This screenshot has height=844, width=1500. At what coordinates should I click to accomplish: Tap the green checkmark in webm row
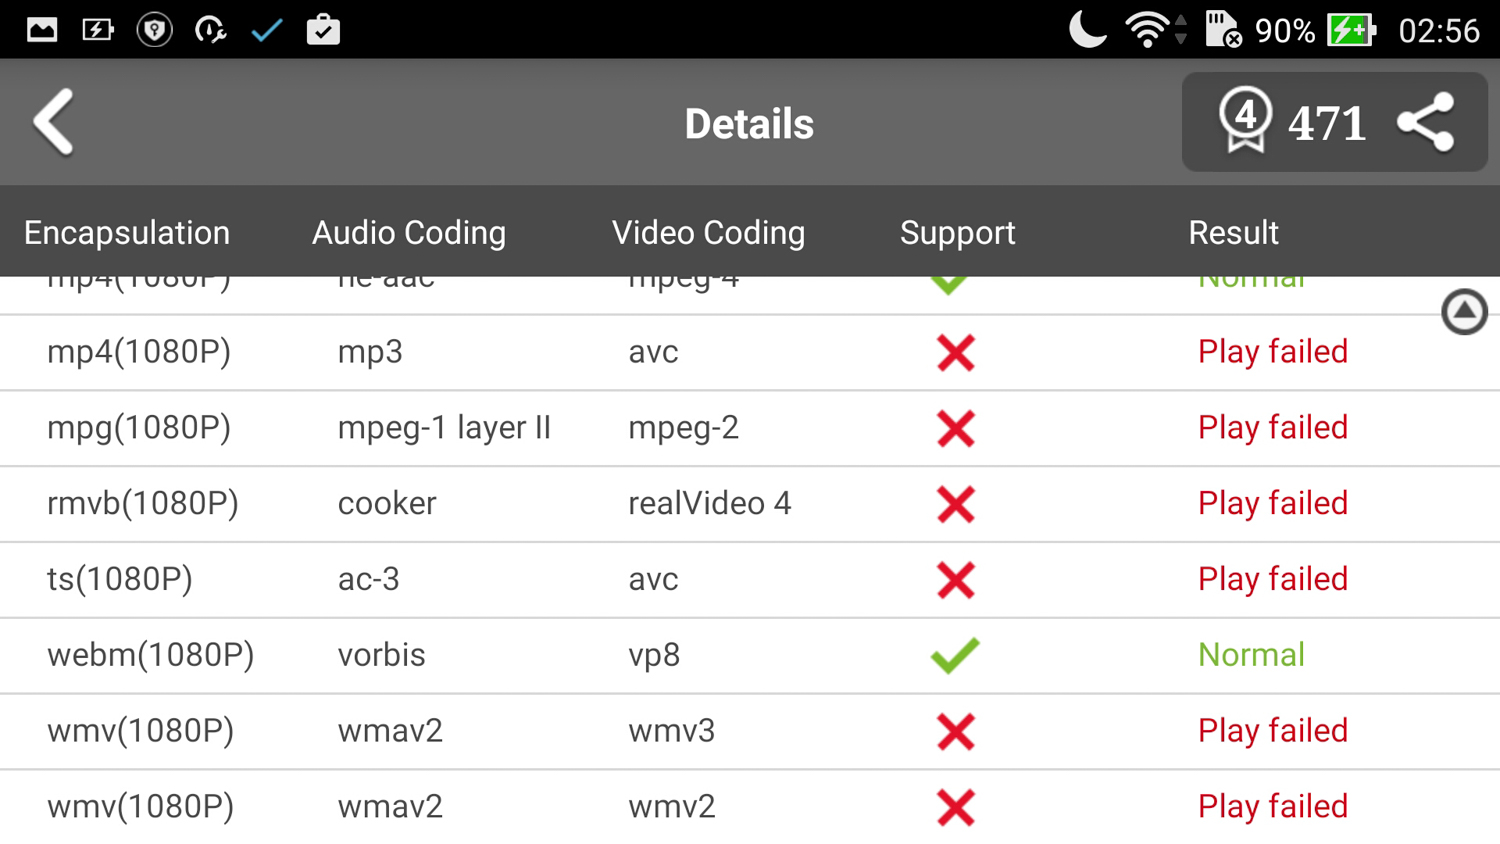[955, 655]
